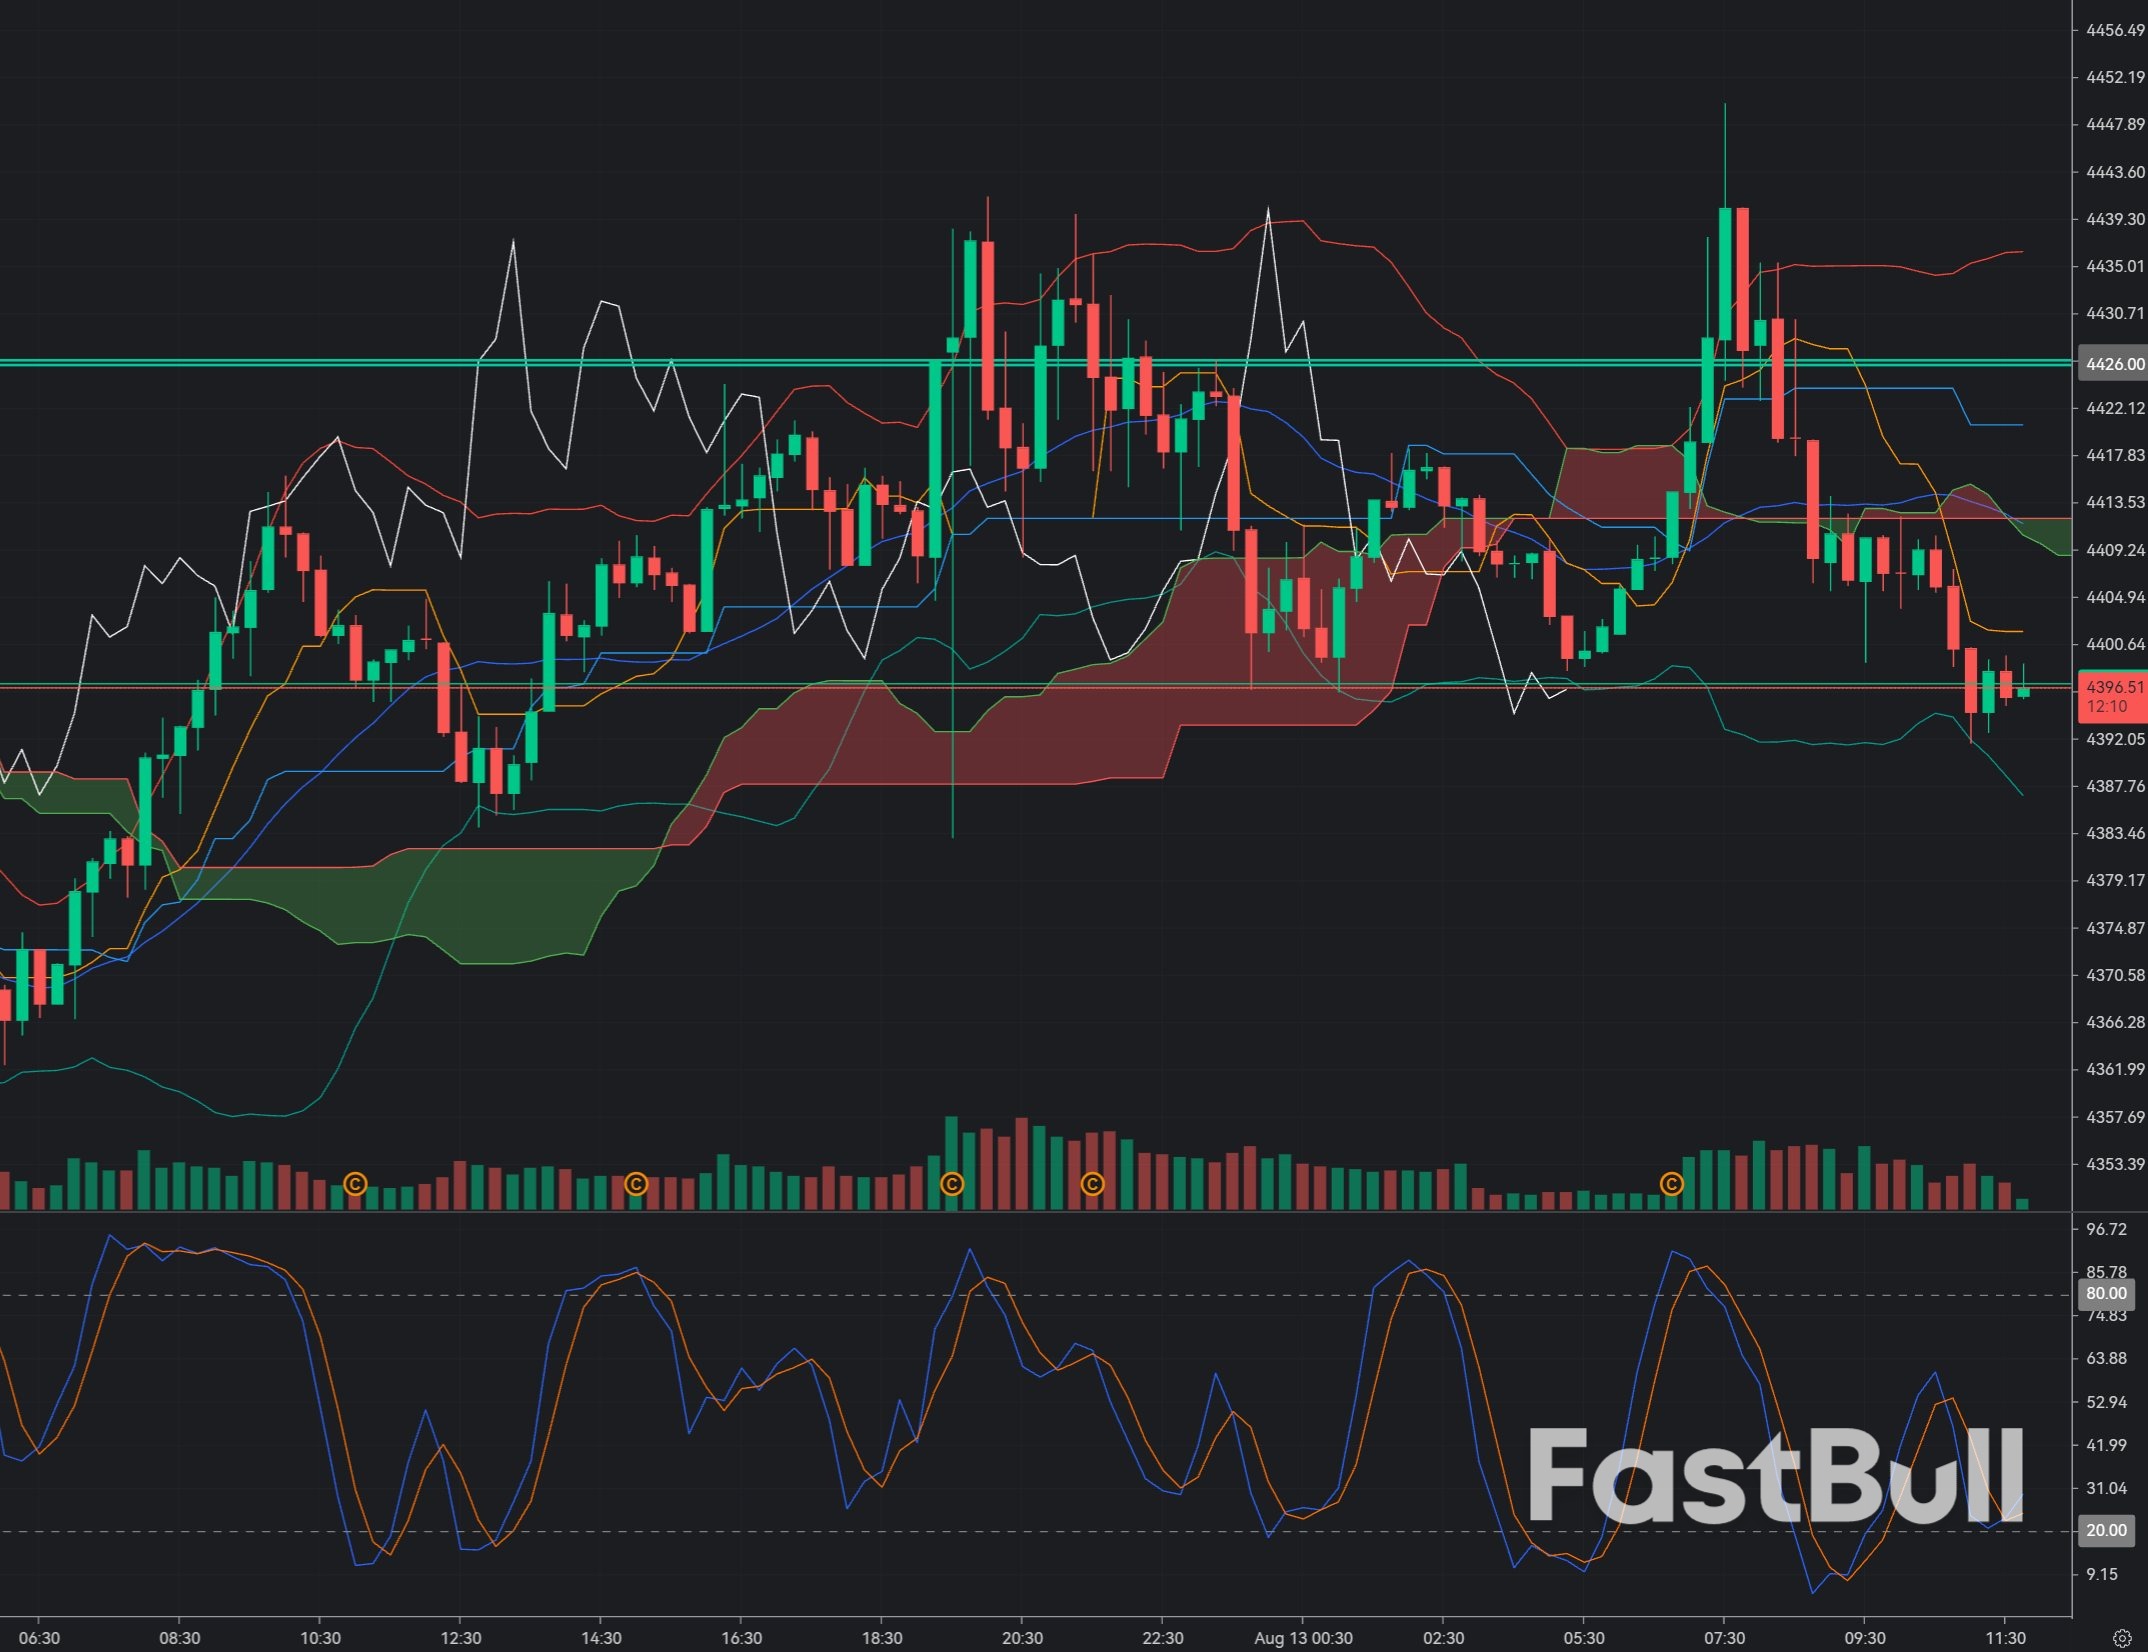Click the event marker just before 07:30
Screen dimensions: 2148x1652
pyautogui.click(x=1671, y=1184)
